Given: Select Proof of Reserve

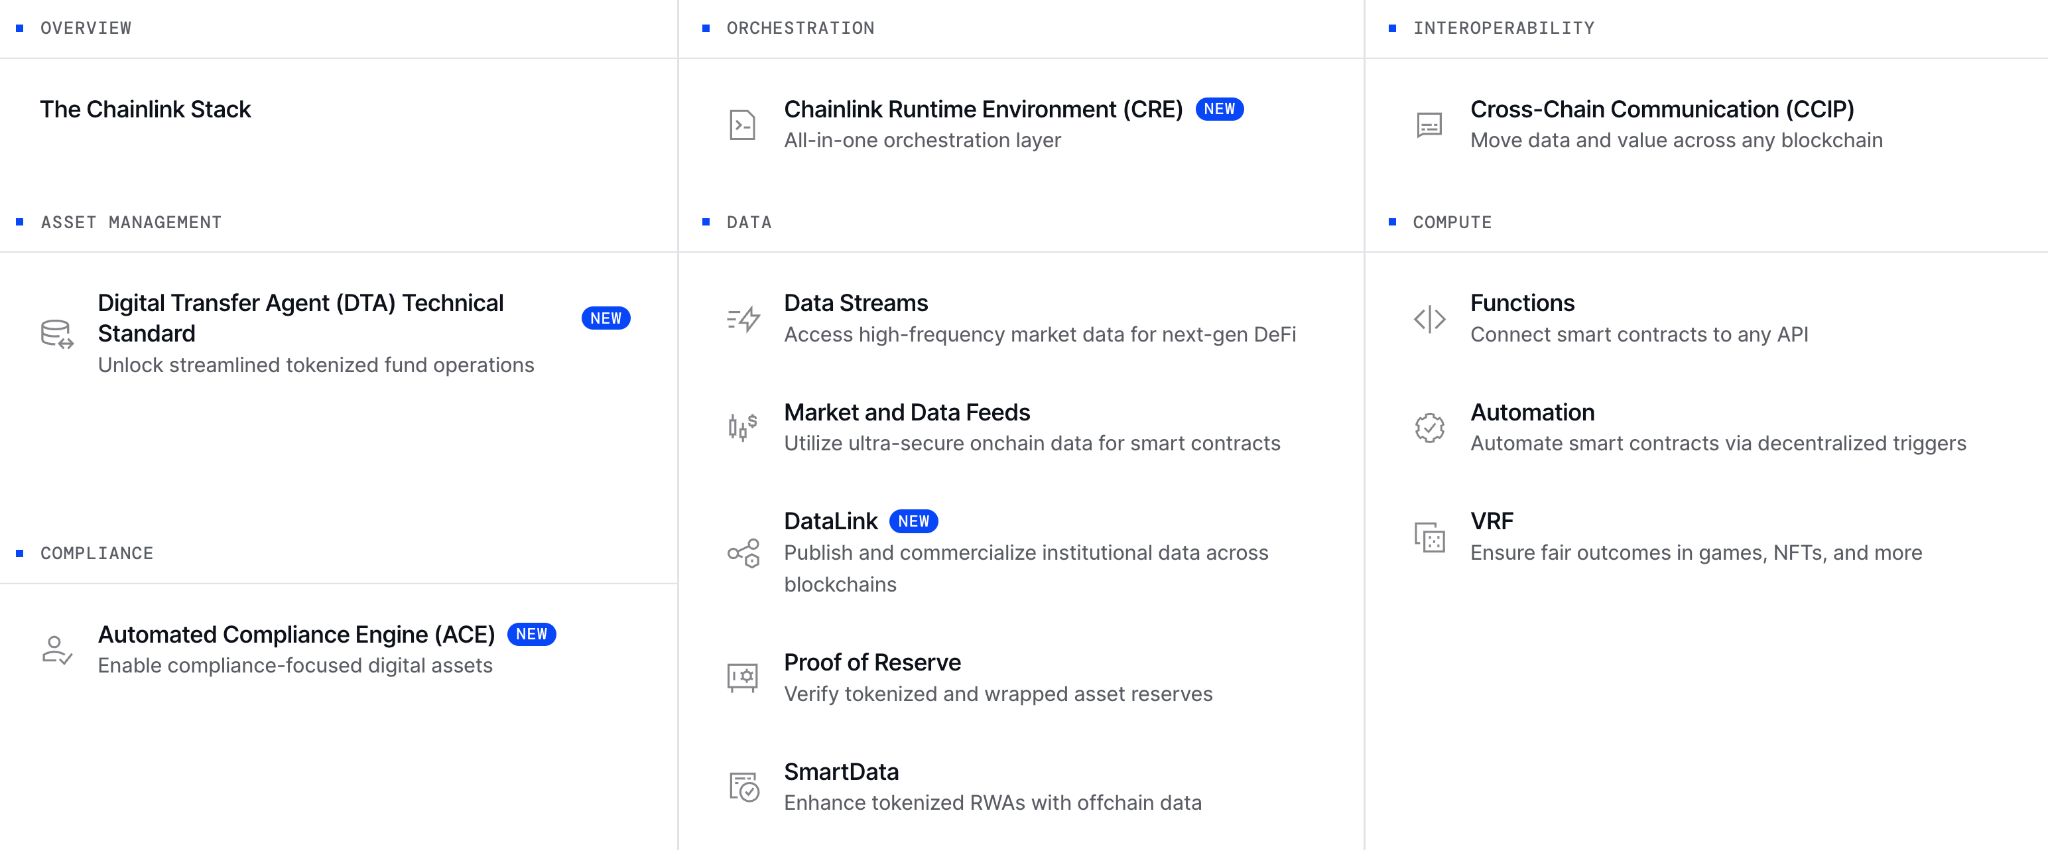Looking at the screenshot, I should [872, 662].
